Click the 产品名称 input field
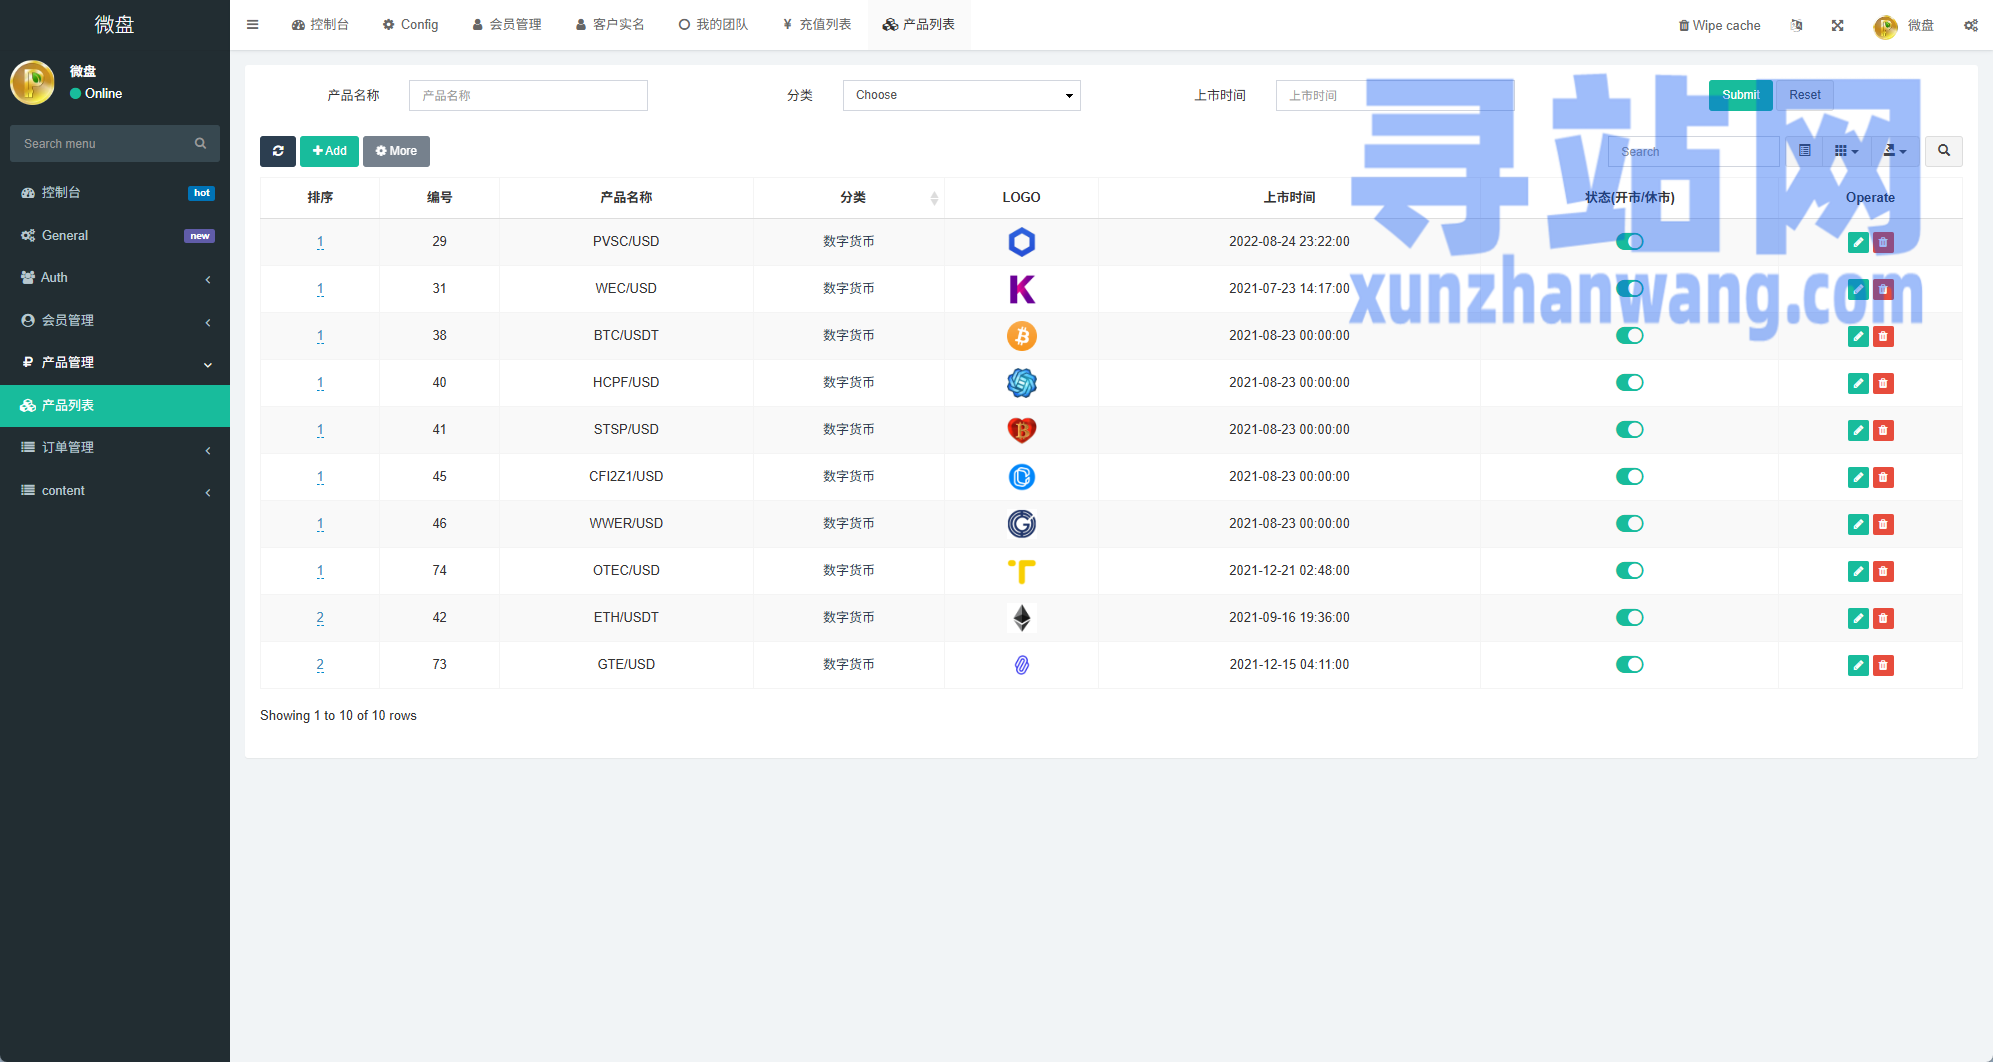Image resolution: width=1993 pixels, height=1062 pixels. point(528,96)
